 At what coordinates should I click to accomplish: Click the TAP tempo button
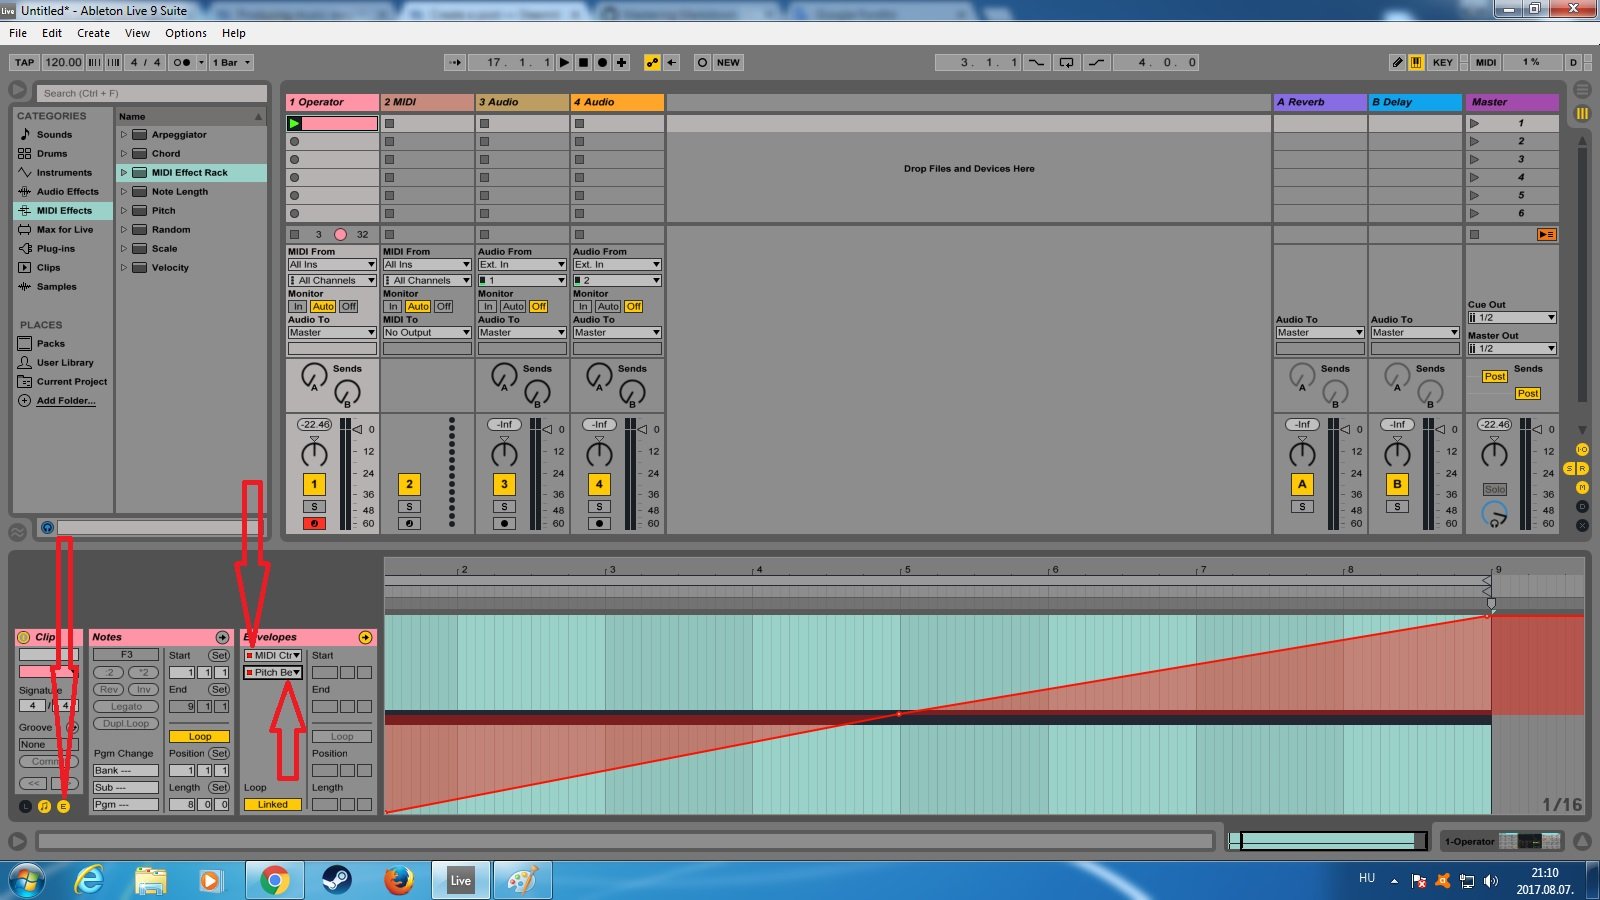(x=25, y=62)
